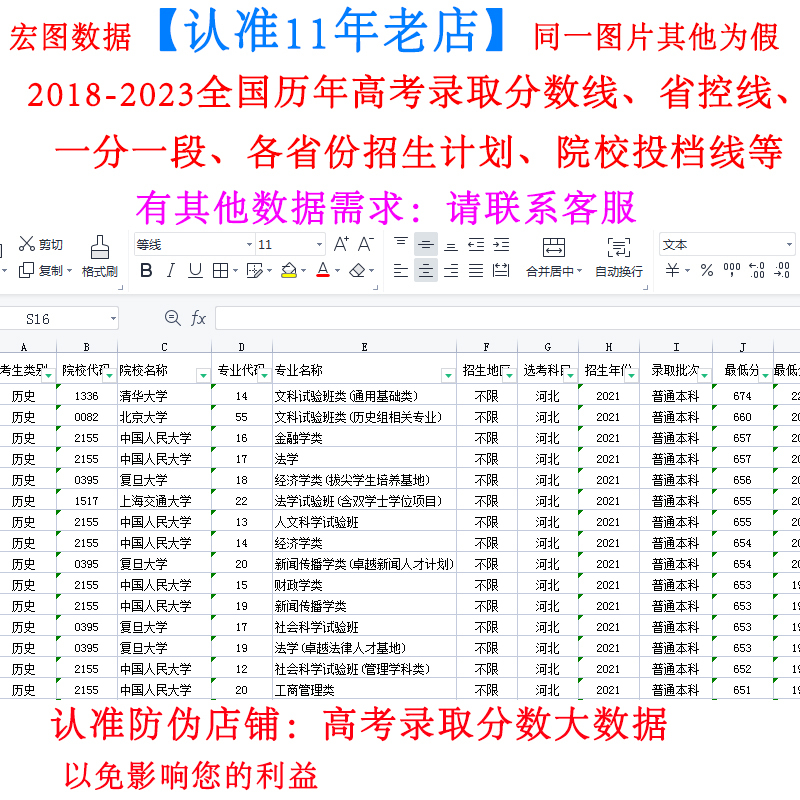Image resolution: width=800 pixels, height=800 pixels.
Task: Align text left
Action: coord(401,270)
